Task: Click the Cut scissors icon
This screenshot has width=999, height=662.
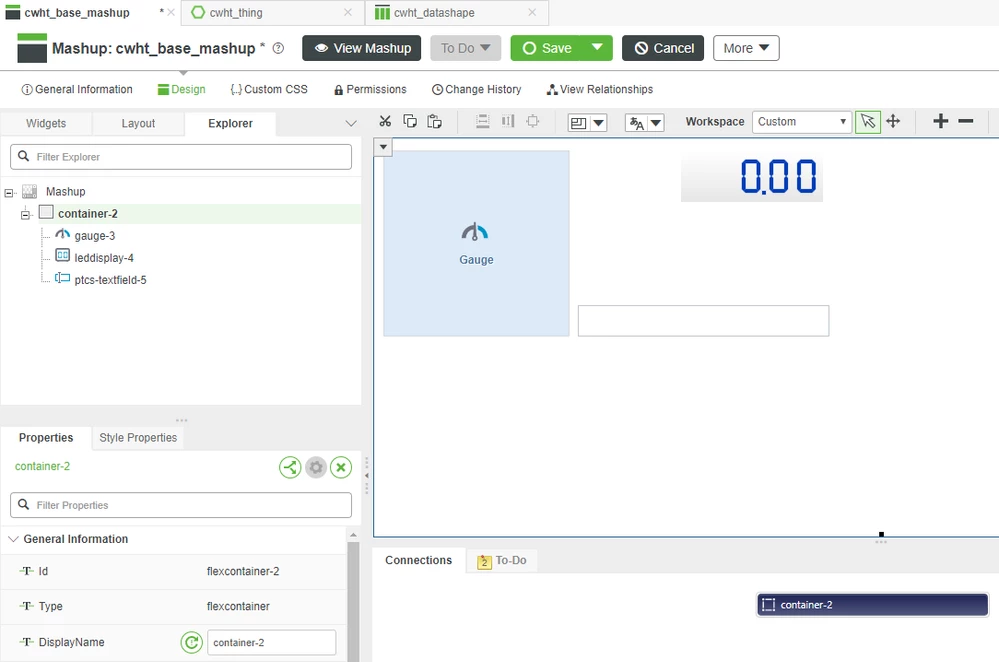Action: coord(385,121)
